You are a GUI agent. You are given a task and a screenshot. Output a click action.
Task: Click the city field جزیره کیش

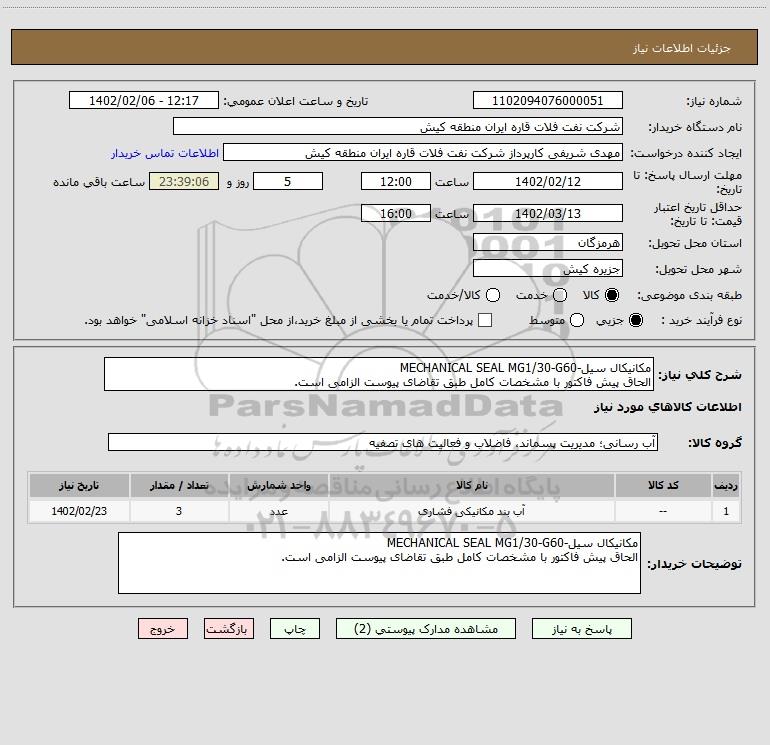tap(548, 268)
